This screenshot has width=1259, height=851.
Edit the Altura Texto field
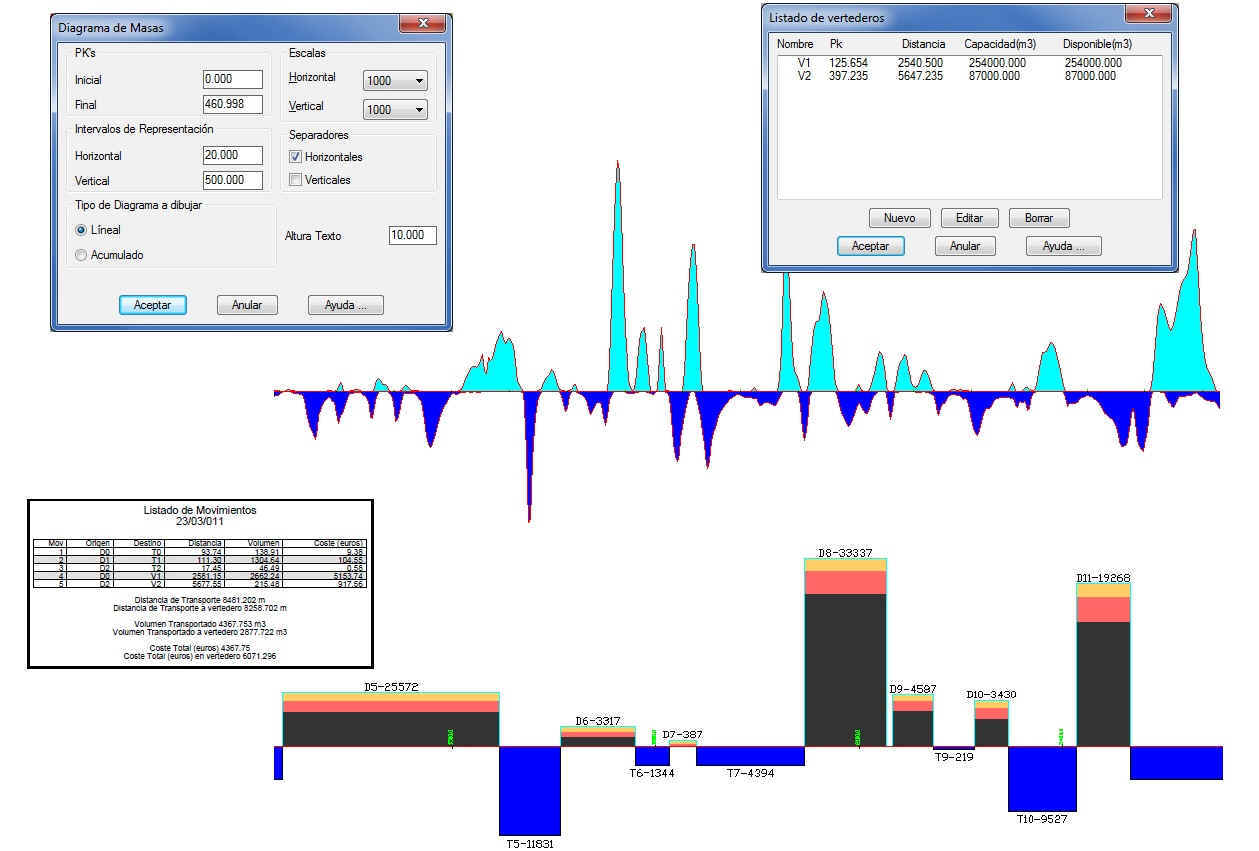coord(412,236)
